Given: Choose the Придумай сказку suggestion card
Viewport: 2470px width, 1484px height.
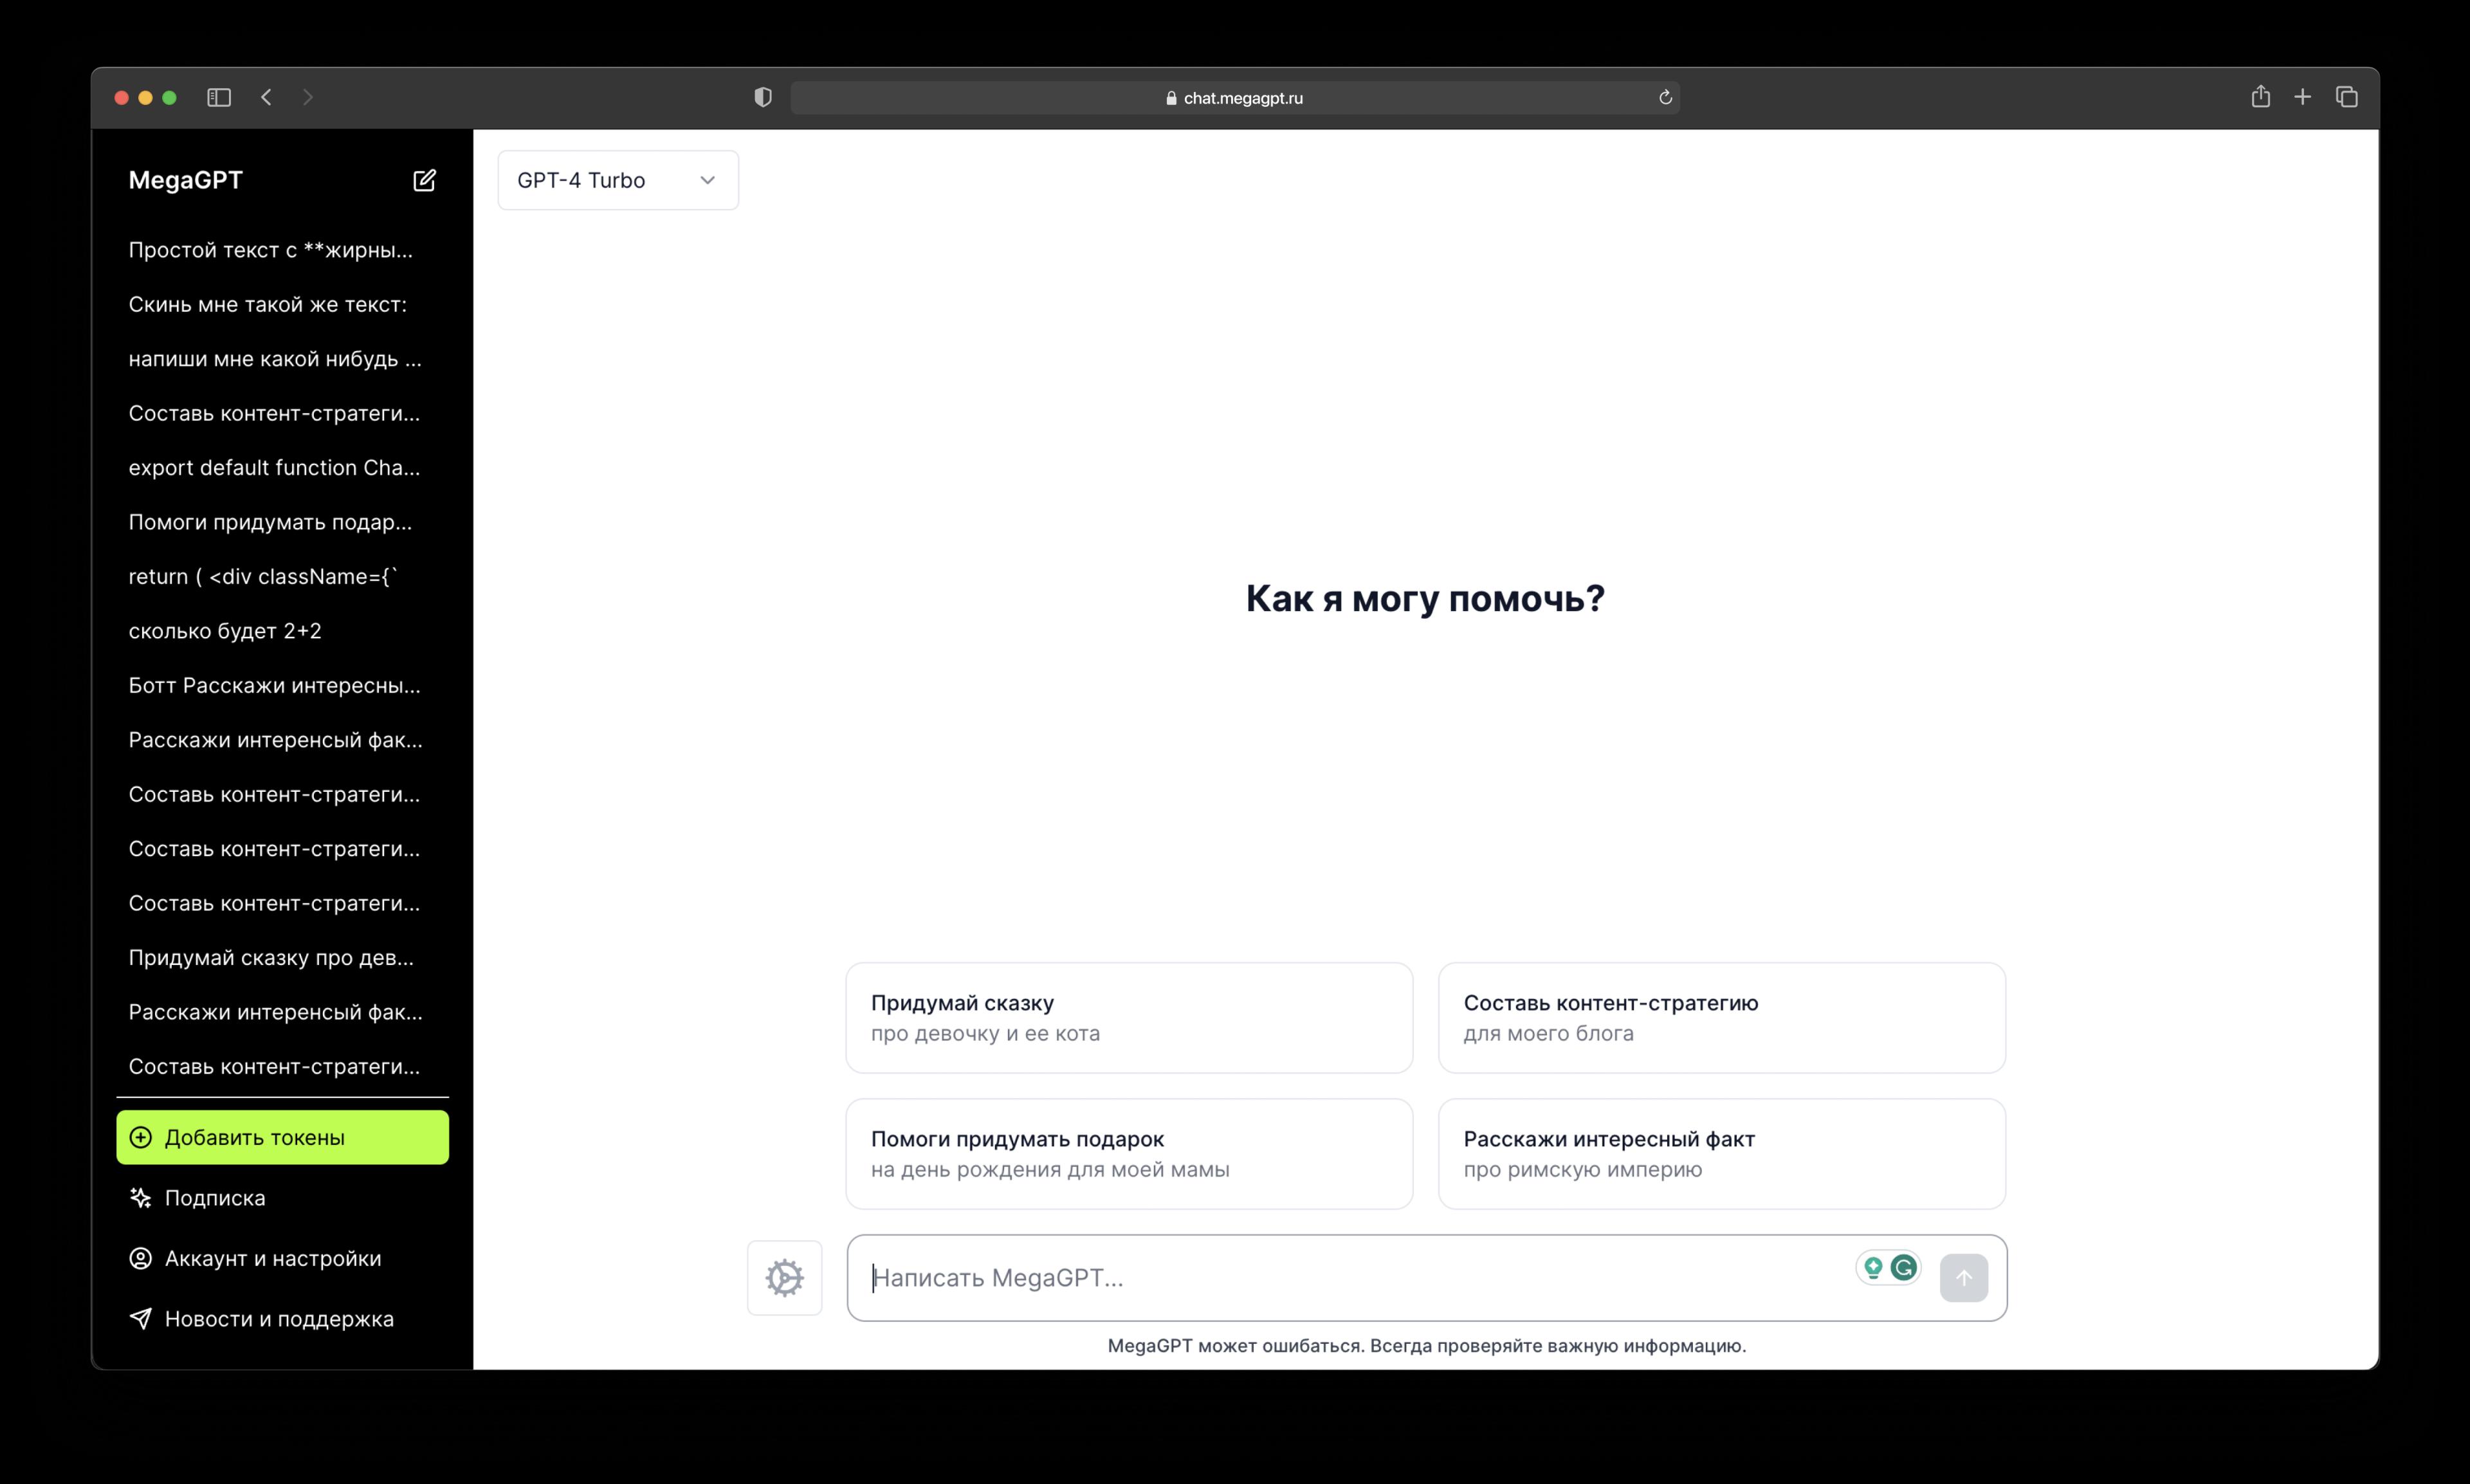Looking at the screenshot, I should click(1129, 1018).
